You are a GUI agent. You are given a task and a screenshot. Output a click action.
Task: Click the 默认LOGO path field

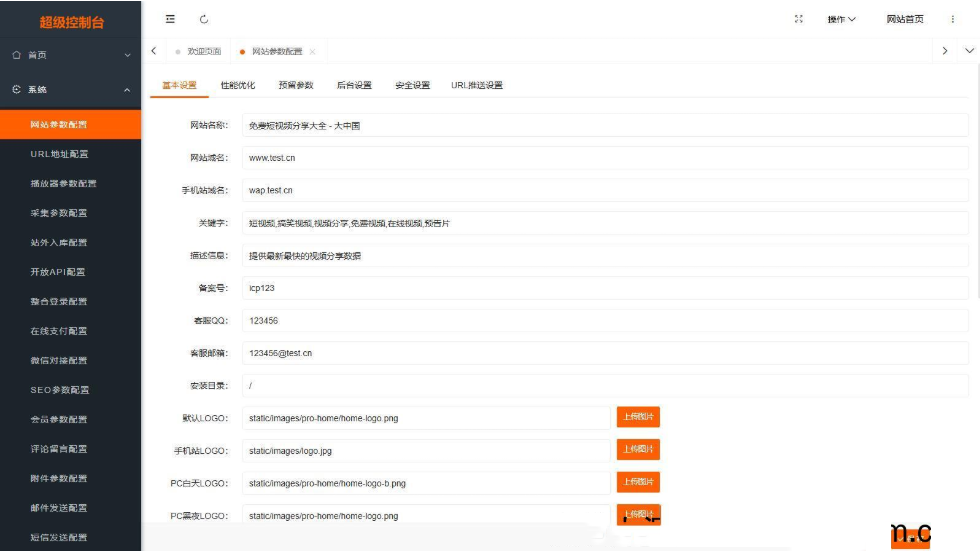426,418
